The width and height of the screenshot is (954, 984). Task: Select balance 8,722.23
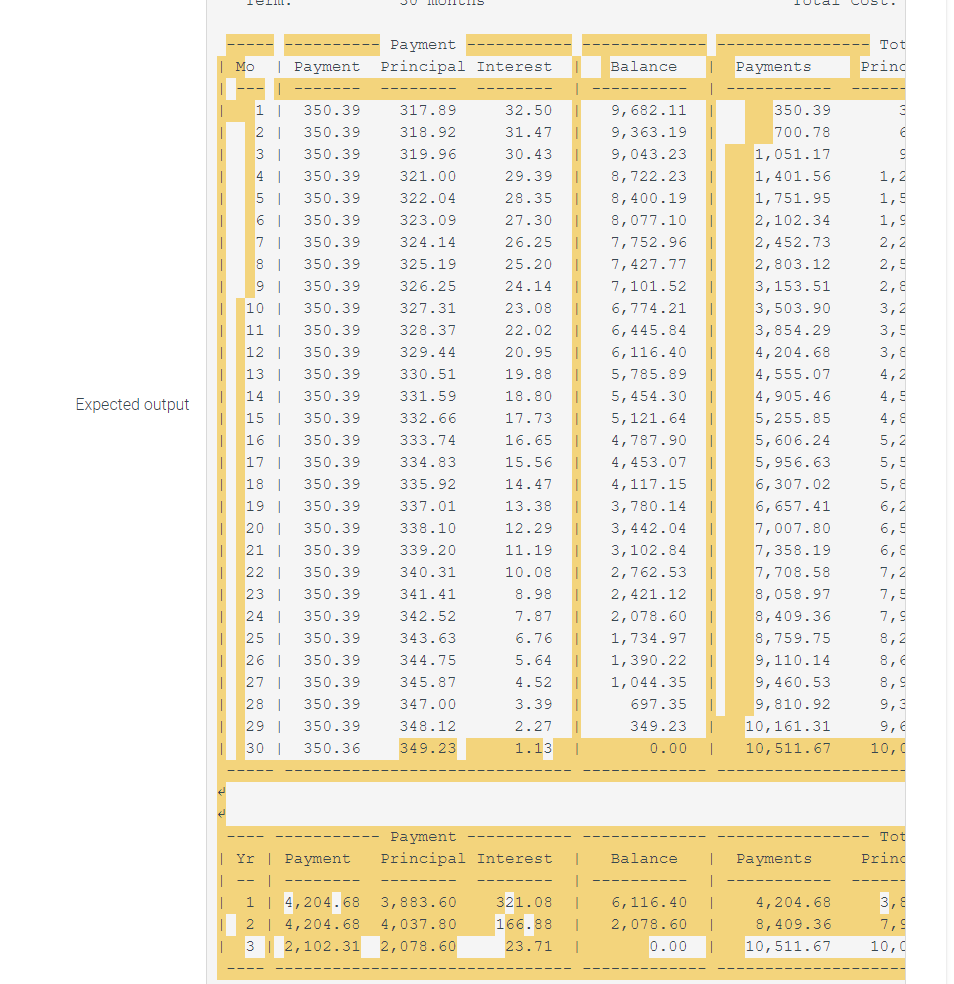pos(648,176)
